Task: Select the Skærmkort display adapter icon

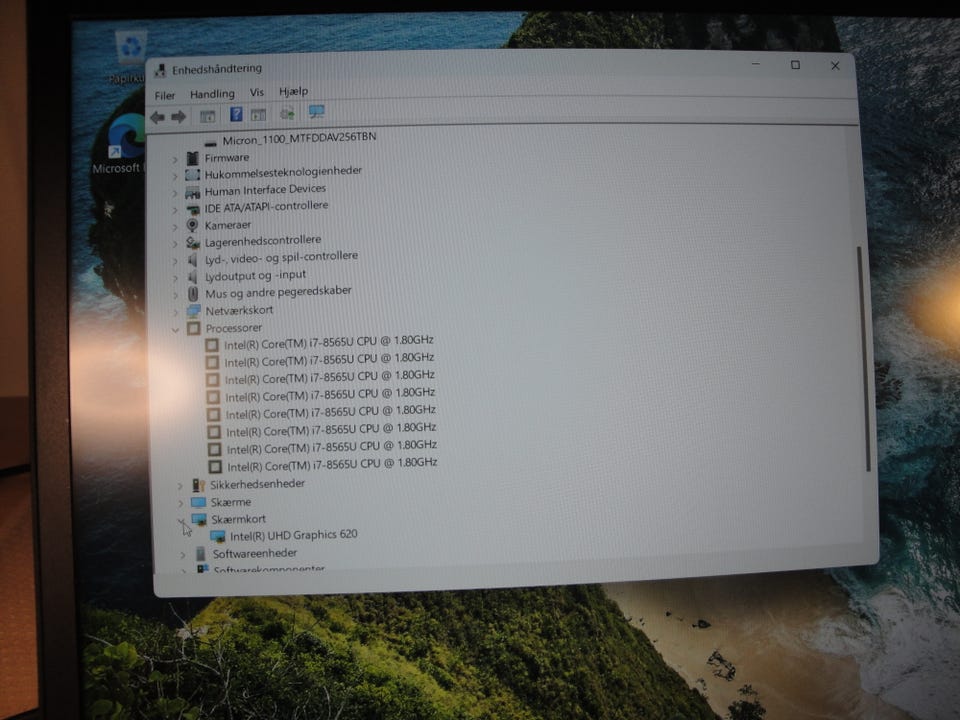Action: tap(199, 519)
